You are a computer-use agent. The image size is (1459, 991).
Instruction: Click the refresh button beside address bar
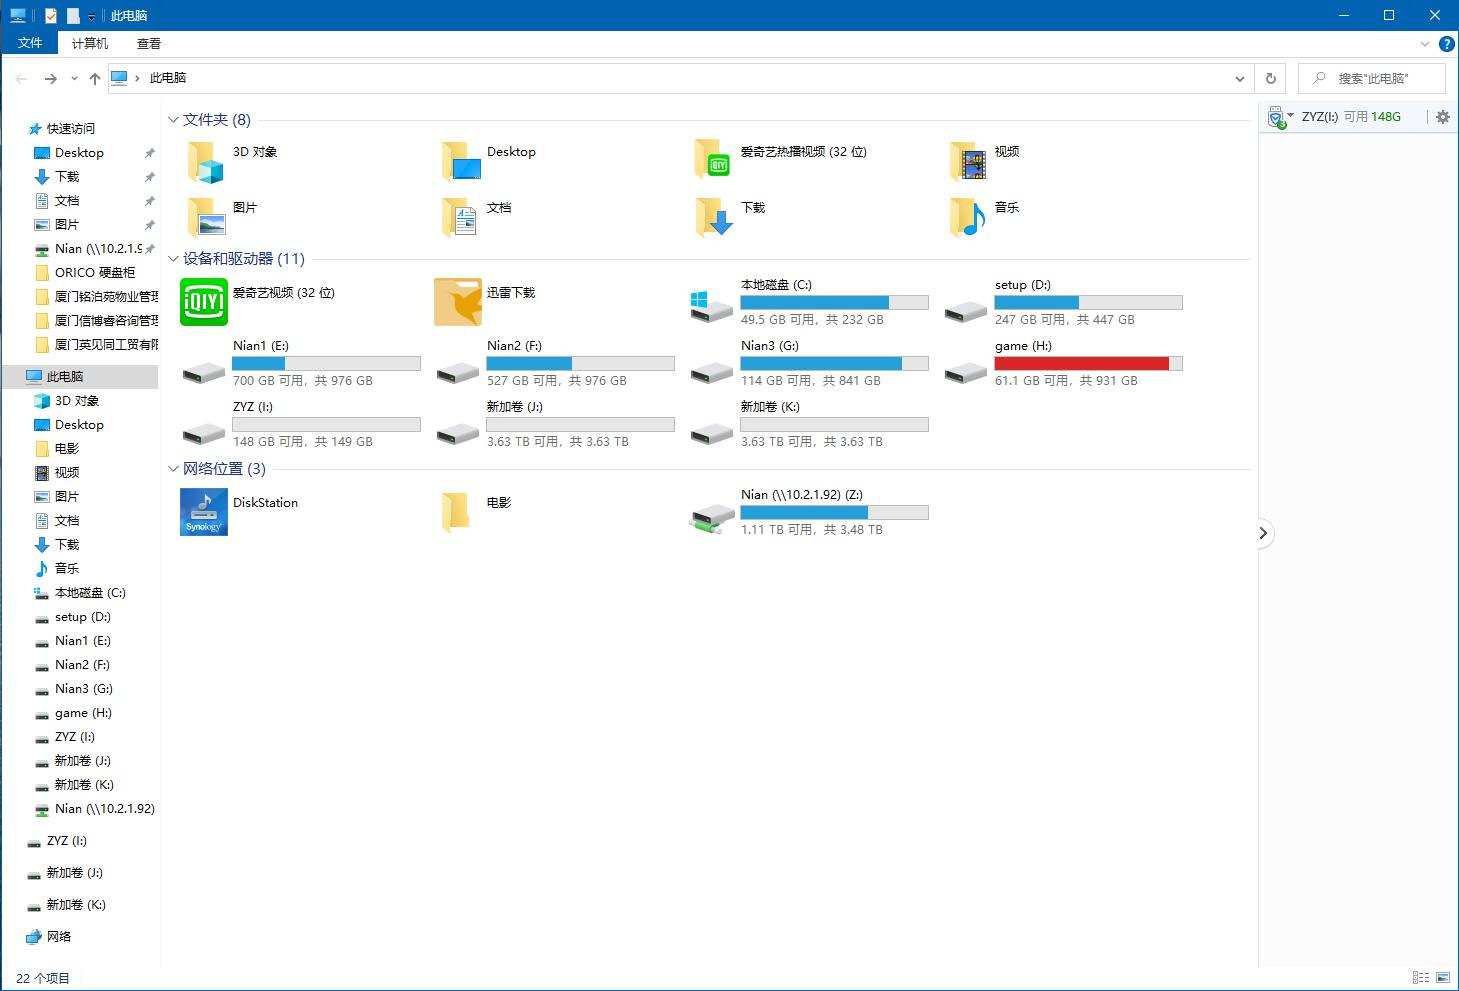coord(1271,78)
